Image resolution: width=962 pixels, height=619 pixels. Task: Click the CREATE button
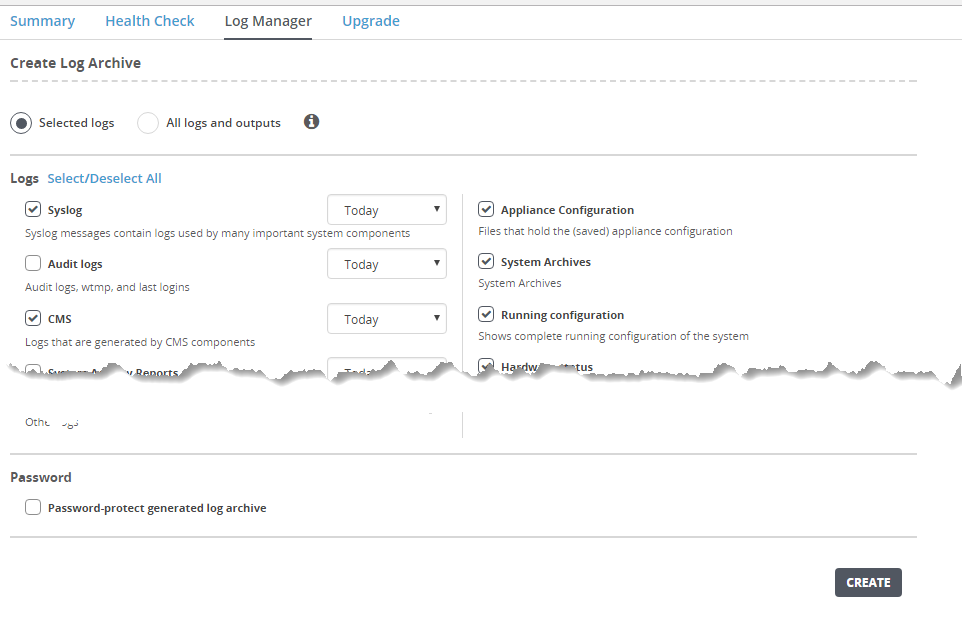pyautogui.click(x=868, y=582)
